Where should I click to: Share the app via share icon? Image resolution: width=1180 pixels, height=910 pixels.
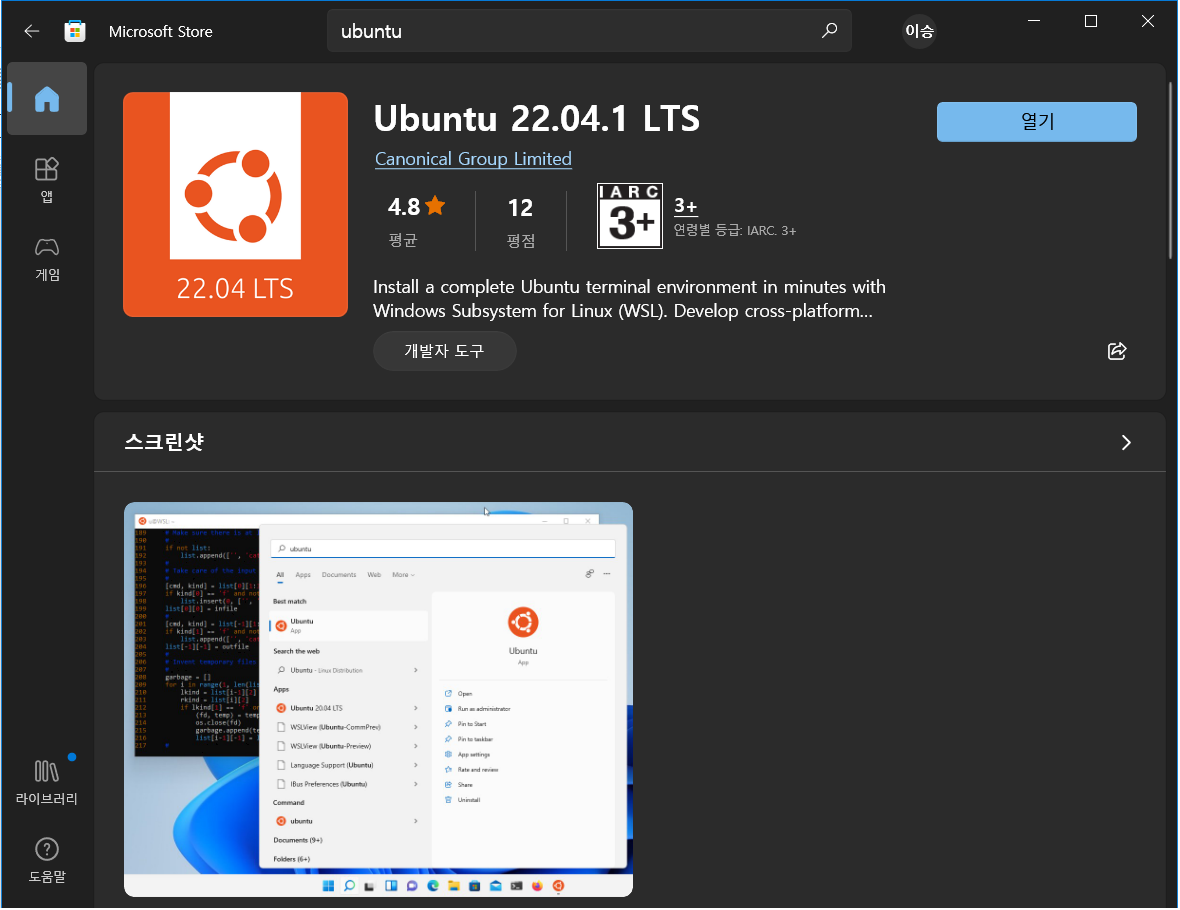(x=1117, y=351)
